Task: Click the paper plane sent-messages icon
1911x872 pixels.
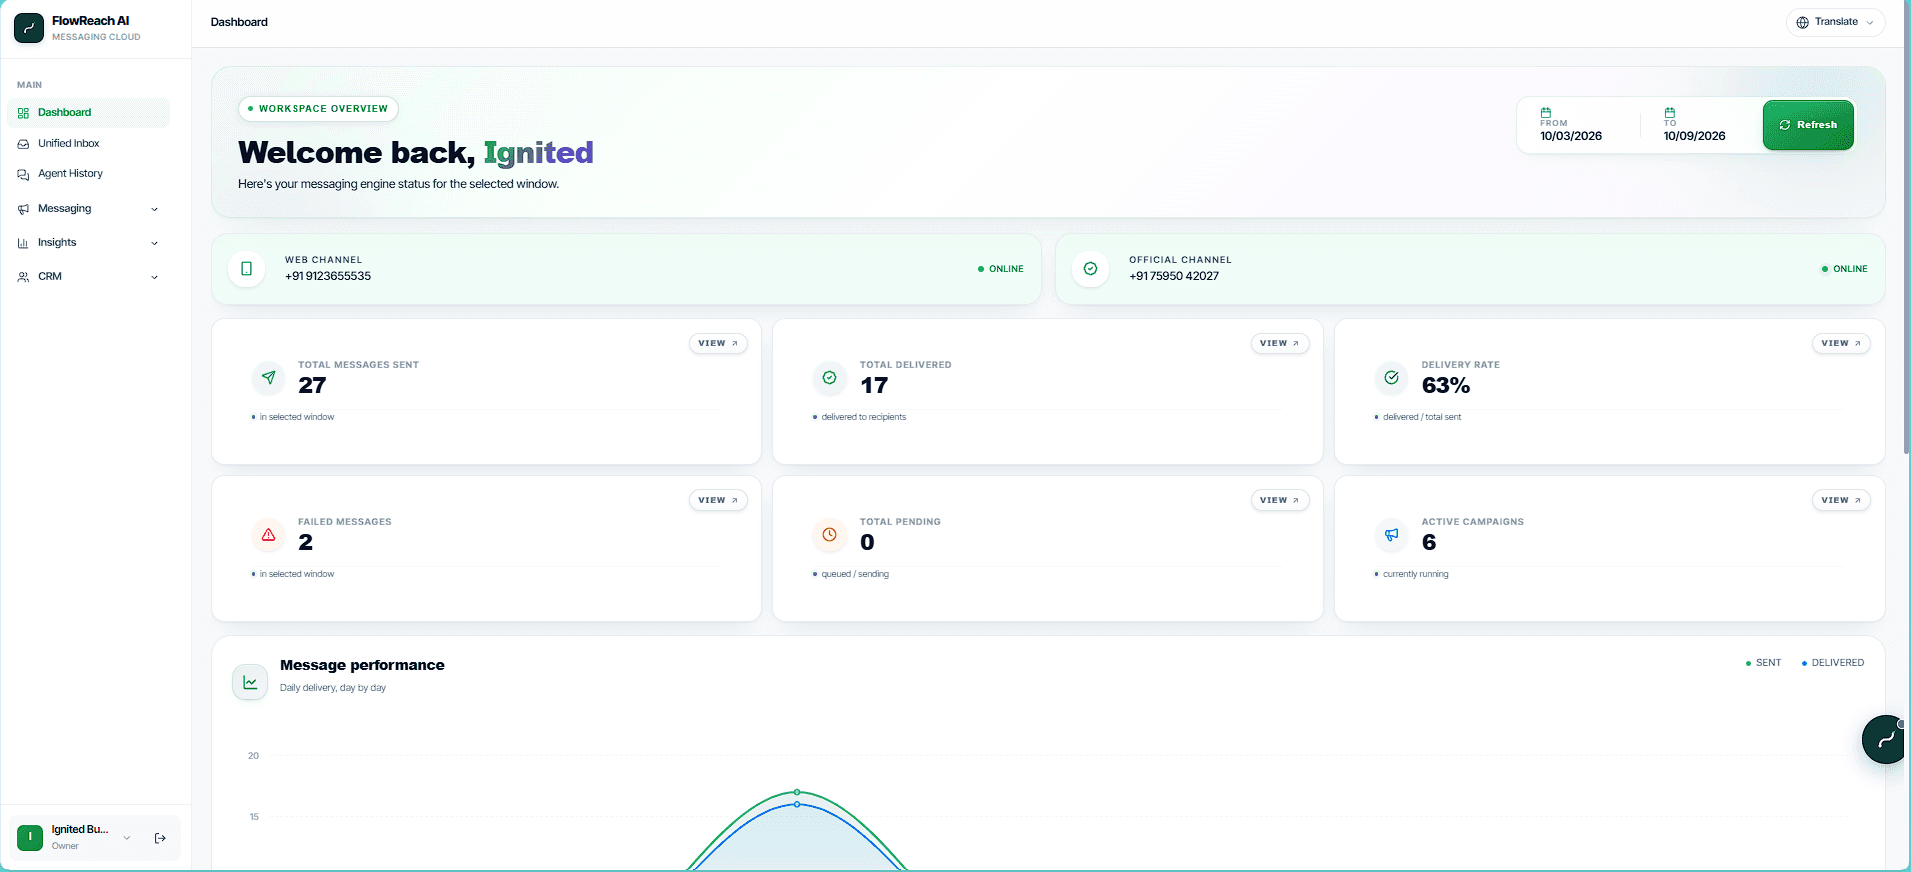Action: coord(268,378)
